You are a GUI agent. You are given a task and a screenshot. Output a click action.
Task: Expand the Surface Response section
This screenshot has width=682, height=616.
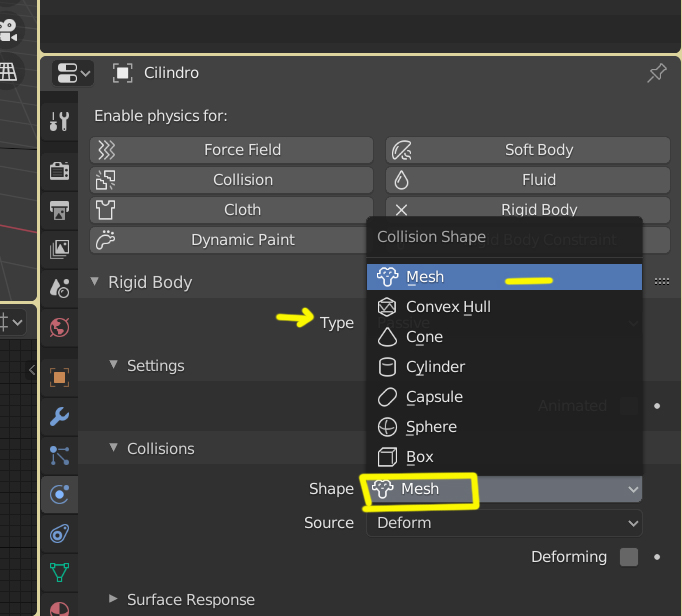pyautogui.click(x=115, y=600)
